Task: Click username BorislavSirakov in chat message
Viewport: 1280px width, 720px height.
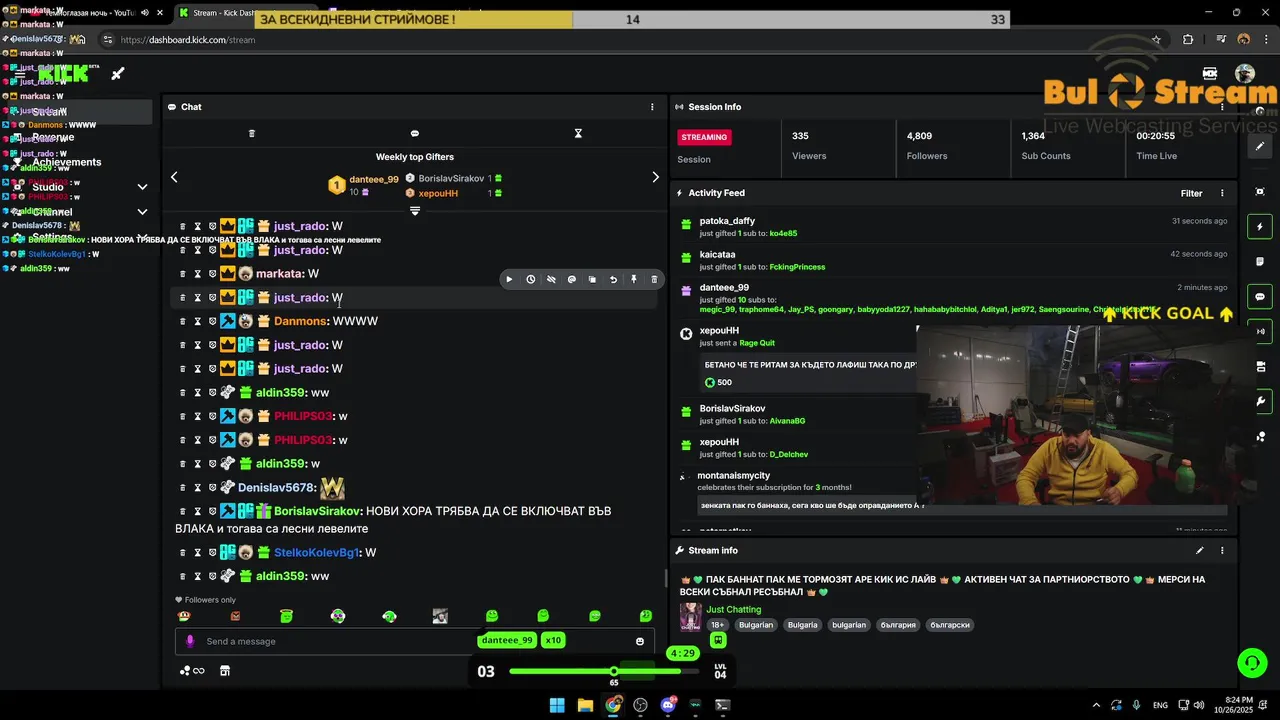Action: coord(316,511)
